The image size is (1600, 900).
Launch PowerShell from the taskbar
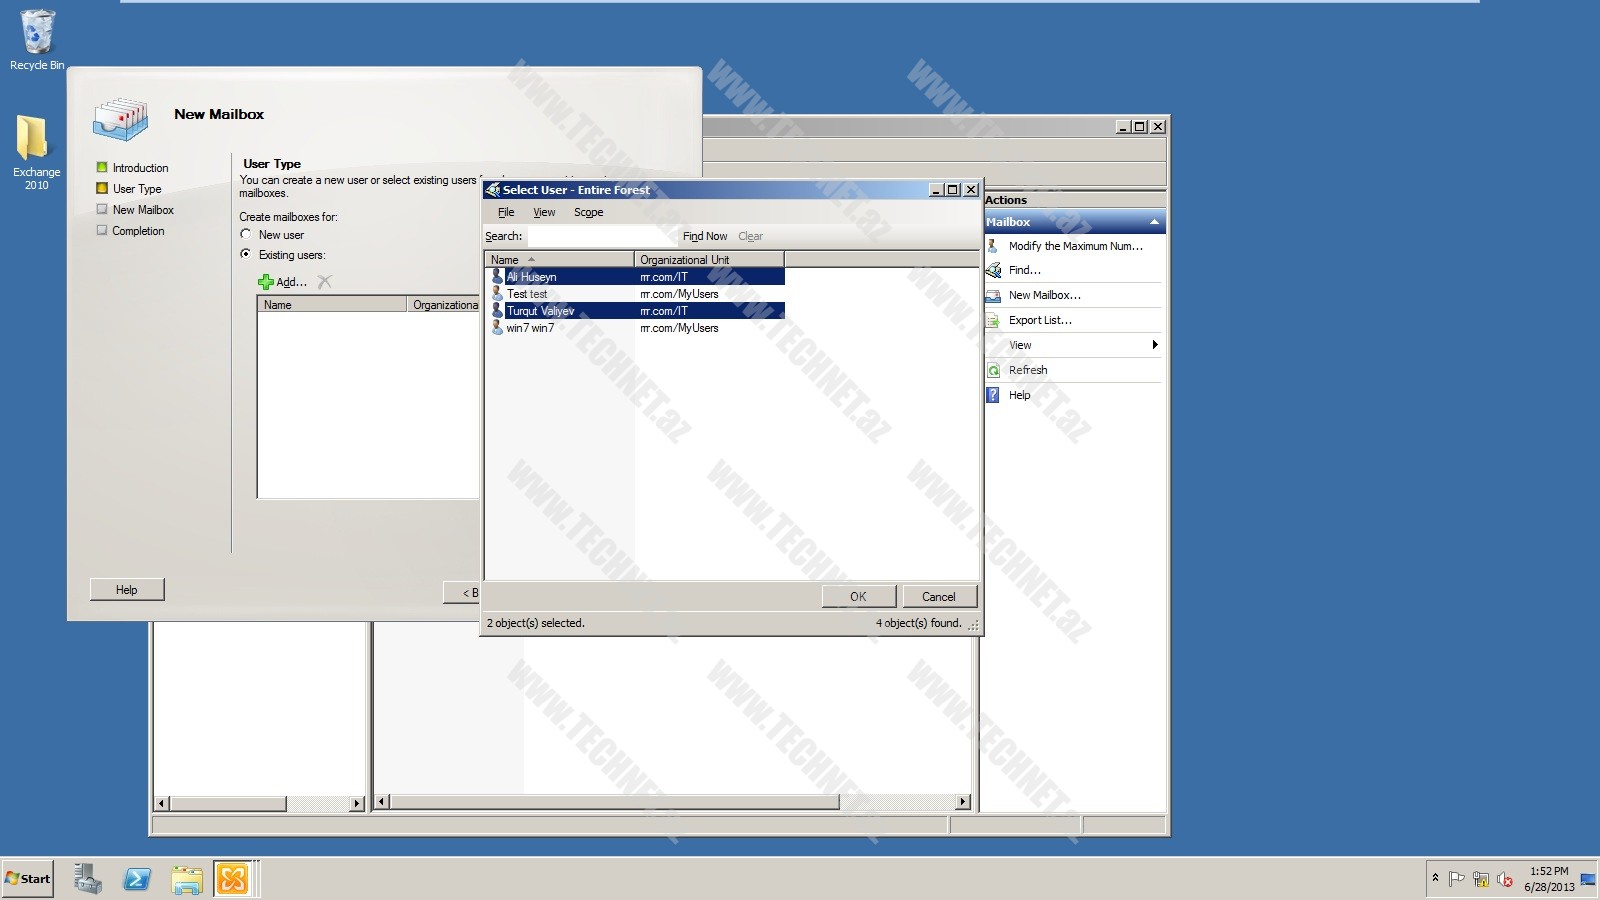tap(137, 879)
